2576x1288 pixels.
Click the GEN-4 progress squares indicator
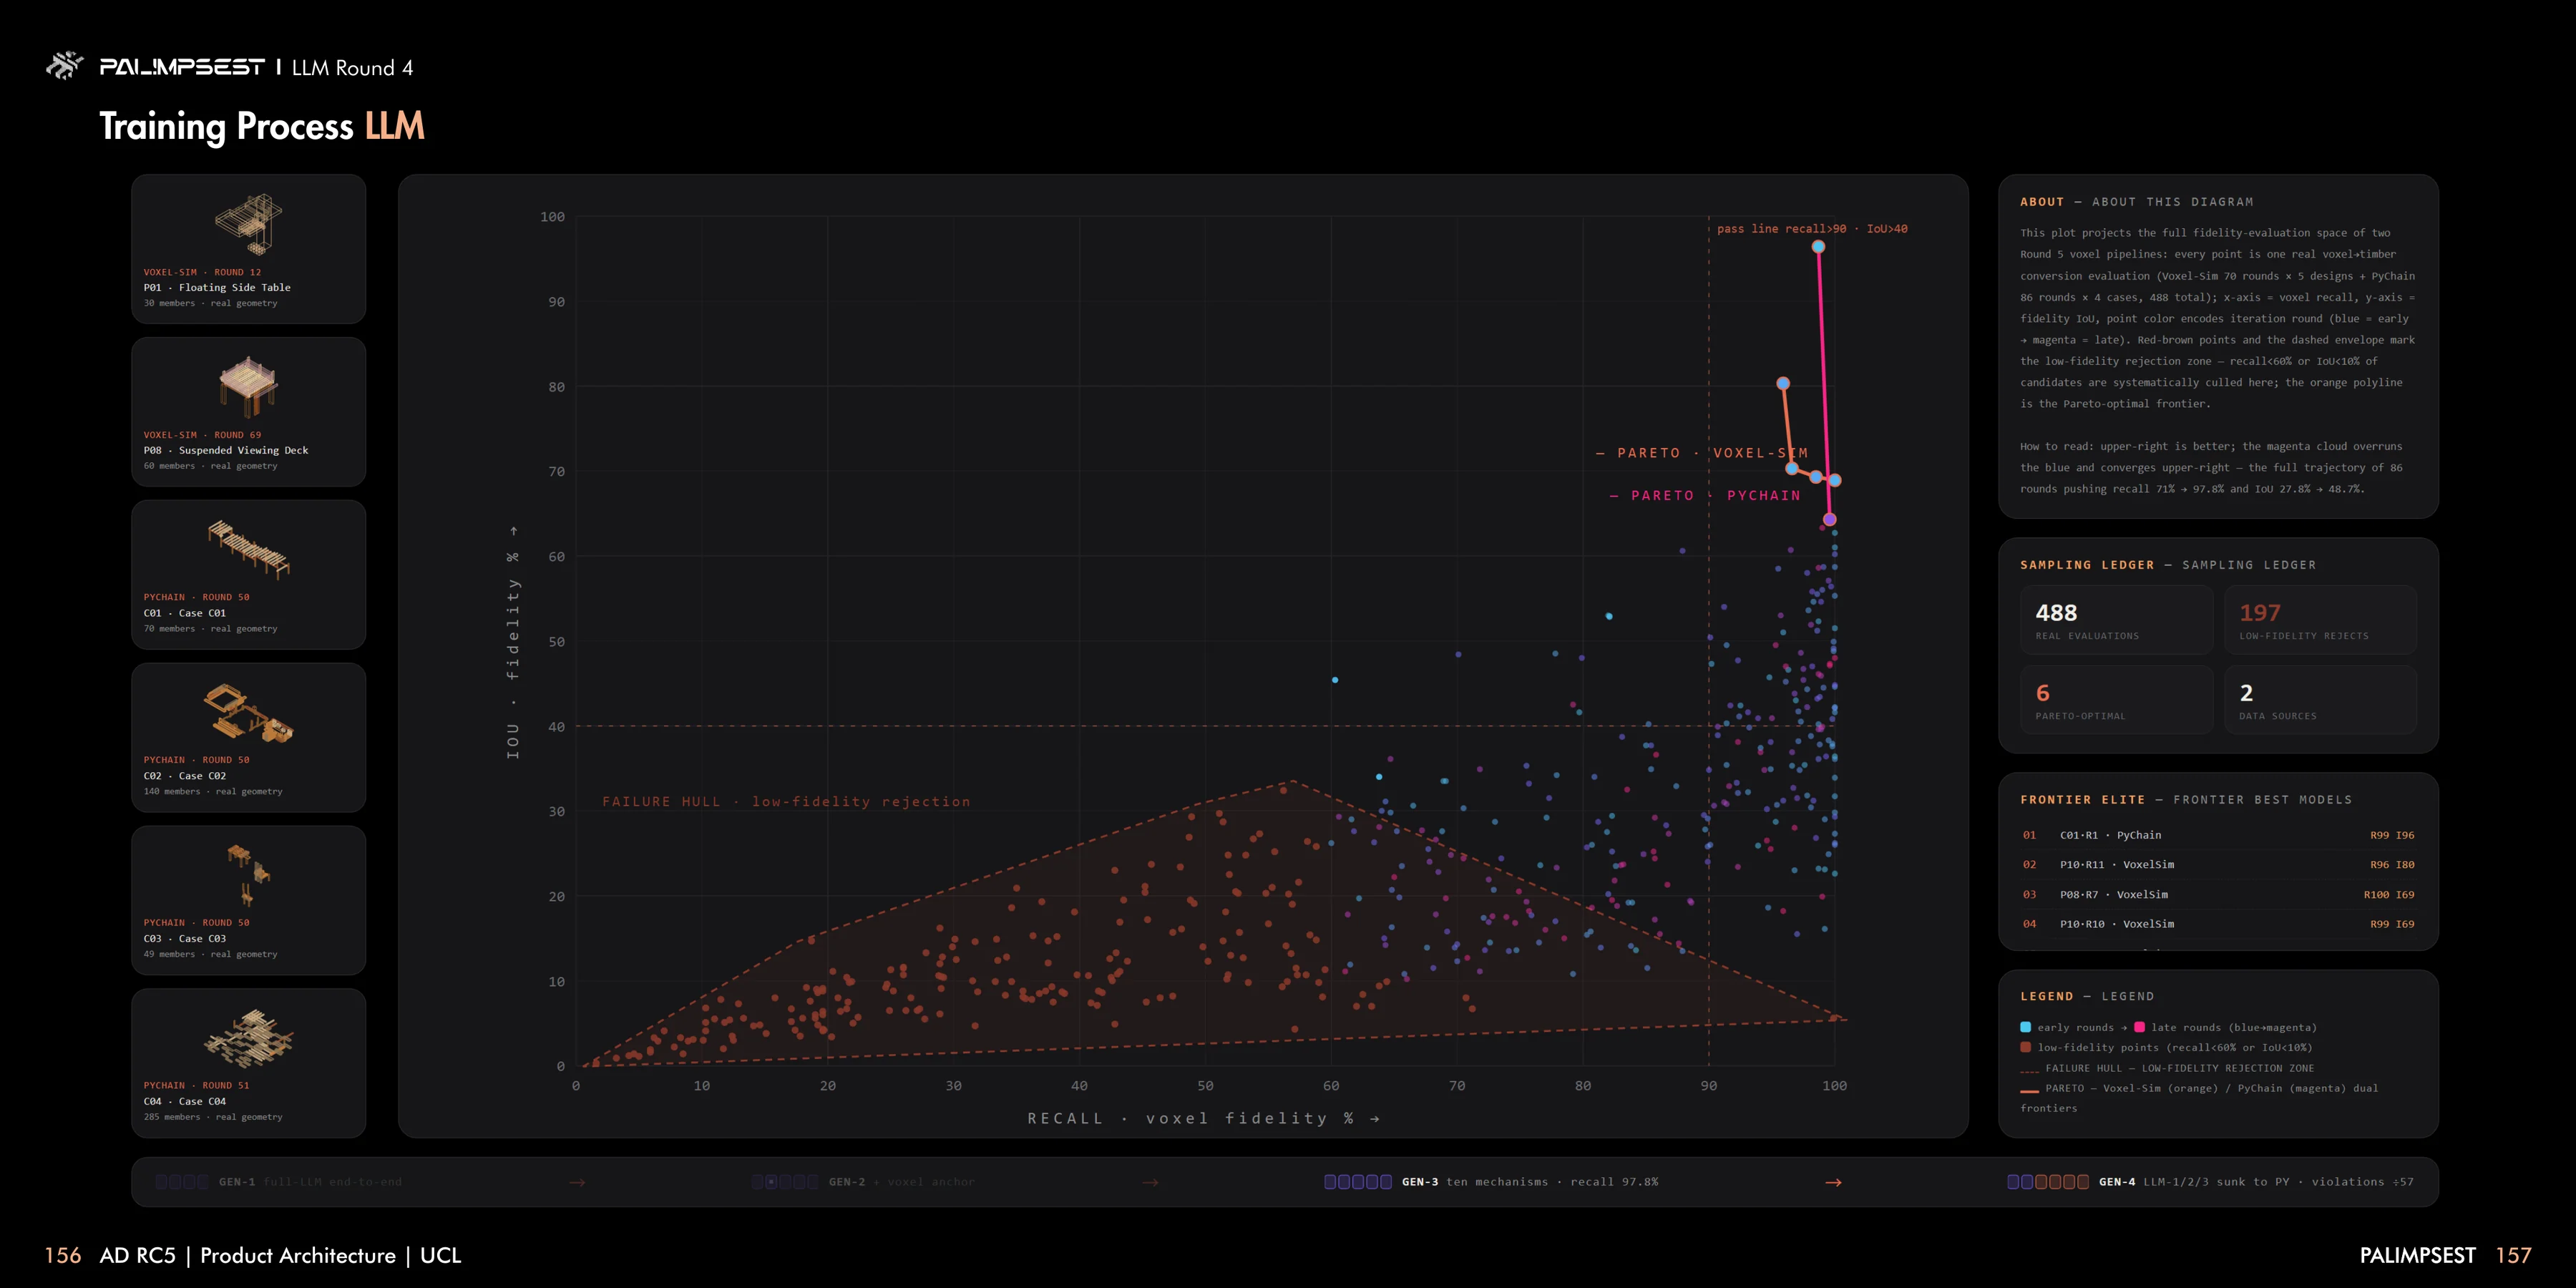click(x=2047, y=1182)
